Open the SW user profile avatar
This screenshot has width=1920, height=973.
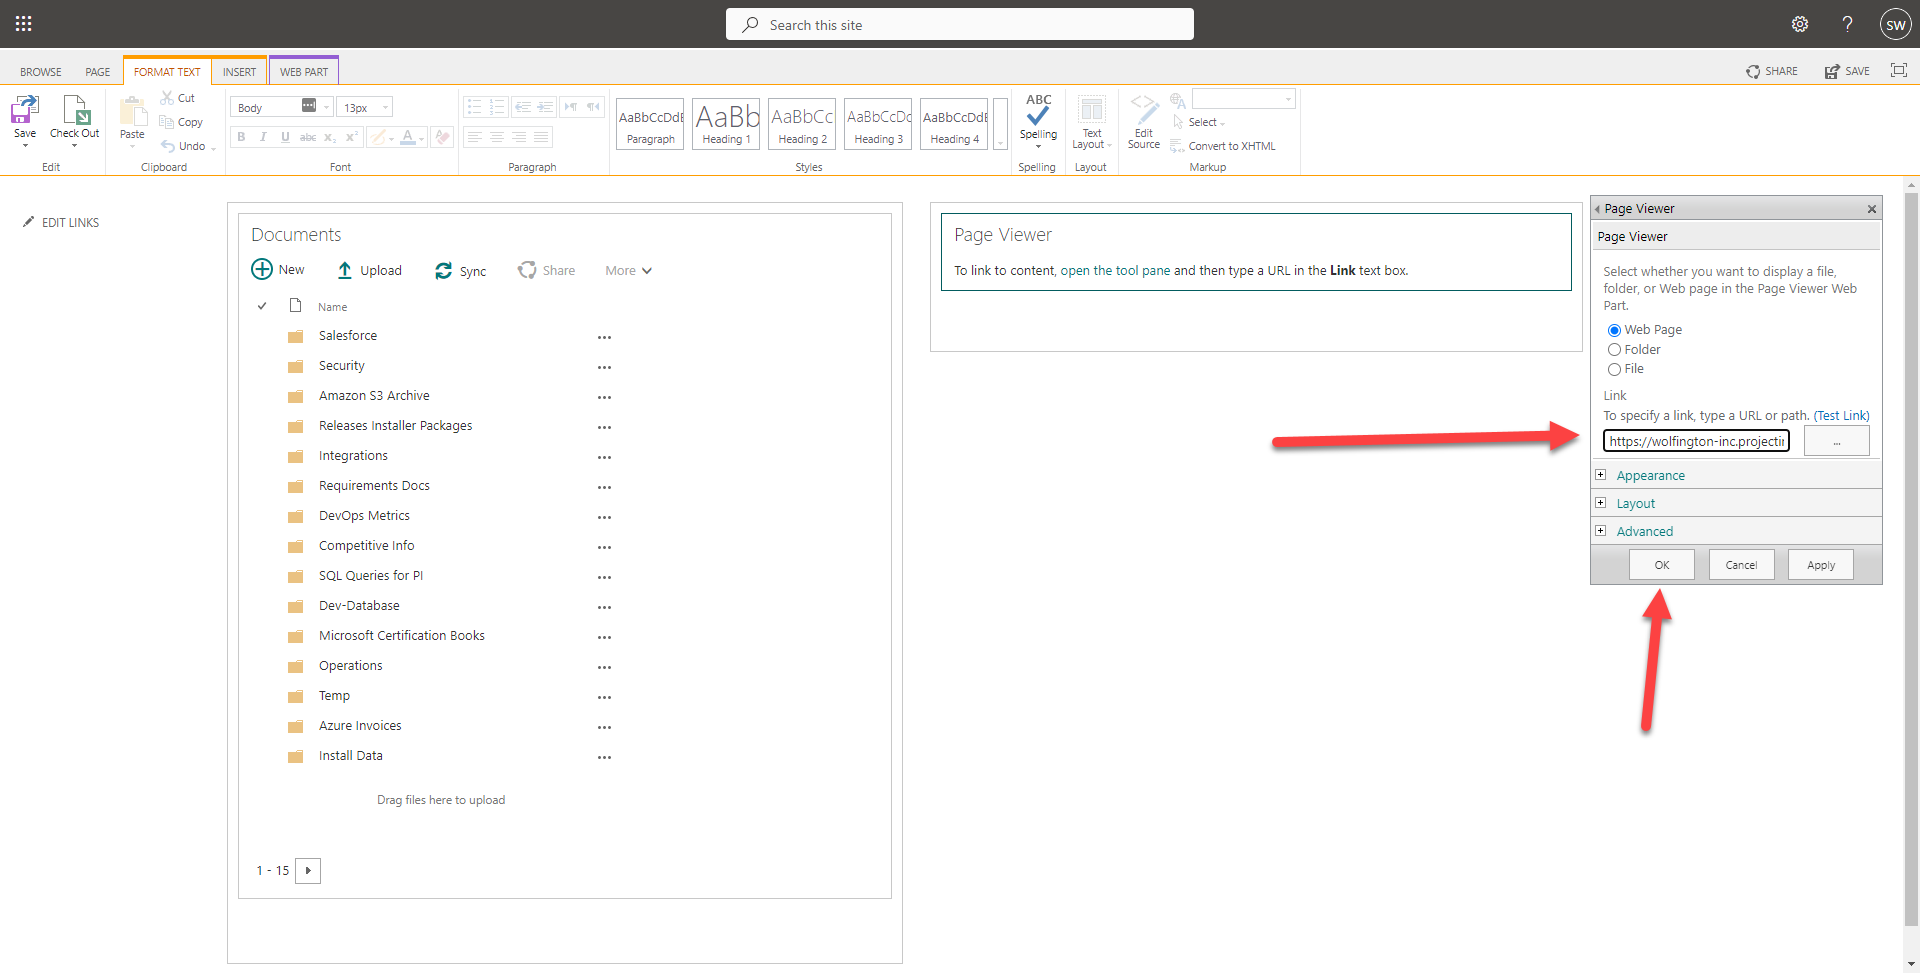(x=1895, y=24)
